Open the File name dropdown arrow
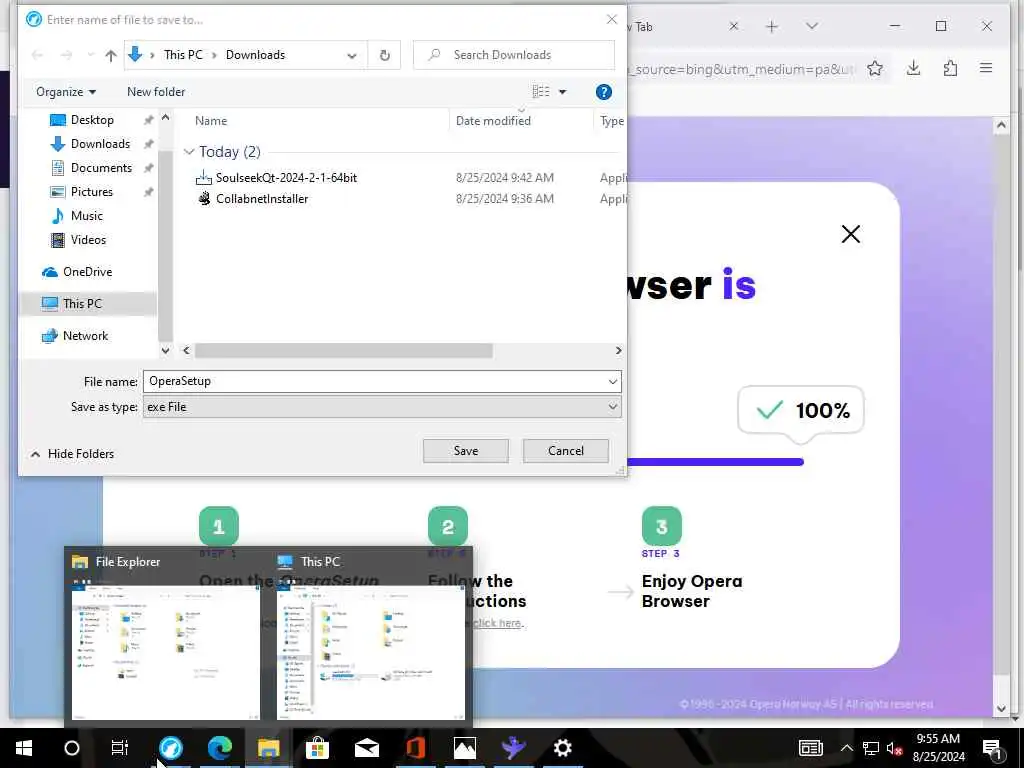 pos(613,381)
